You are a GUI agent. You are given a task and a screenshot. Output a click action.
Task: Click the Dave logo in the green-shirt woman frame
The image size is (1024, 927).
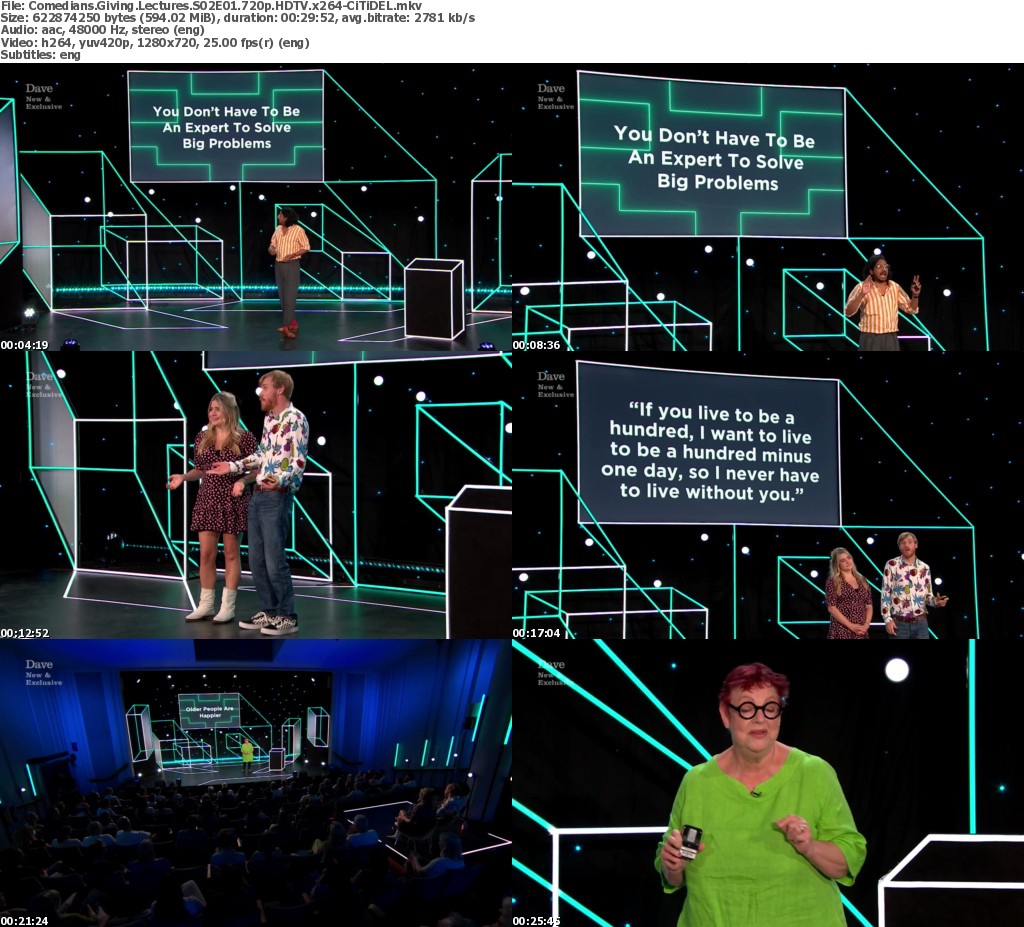tap(551, 665)
